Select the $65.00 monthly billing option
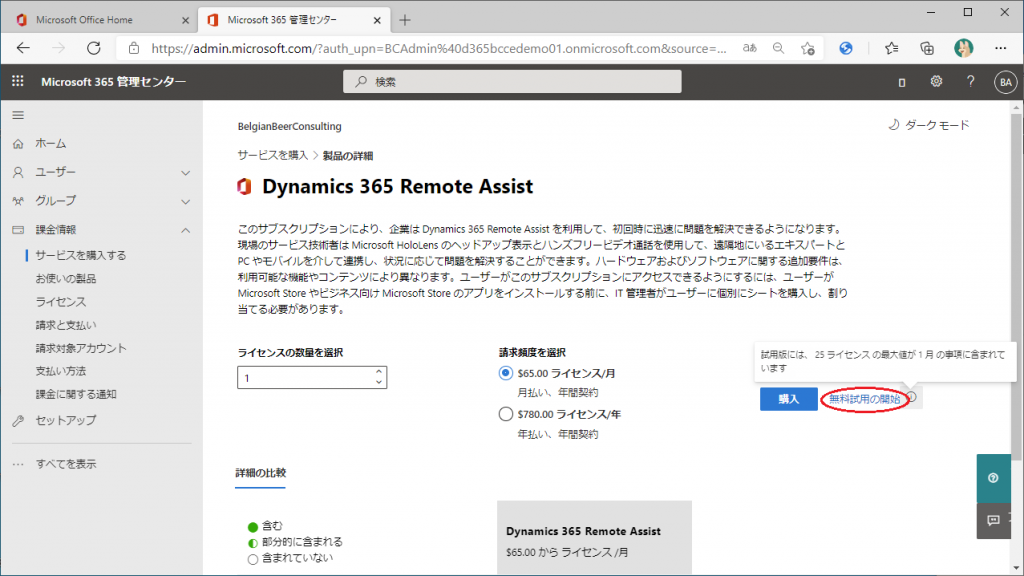 pyautogui.click(x=505, y=374)
